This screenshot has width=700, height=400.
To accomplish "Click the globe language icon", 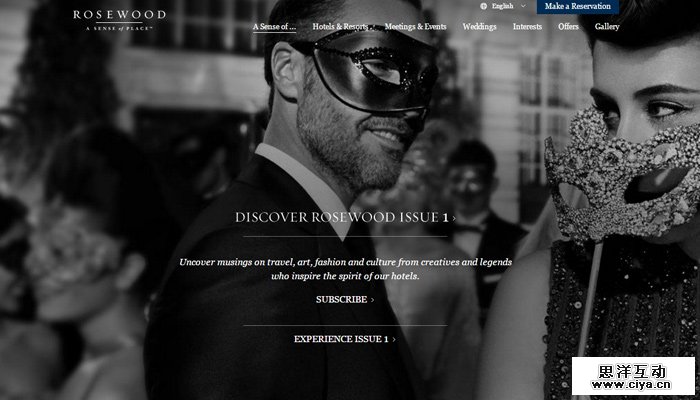I will (x=483, y=6).
